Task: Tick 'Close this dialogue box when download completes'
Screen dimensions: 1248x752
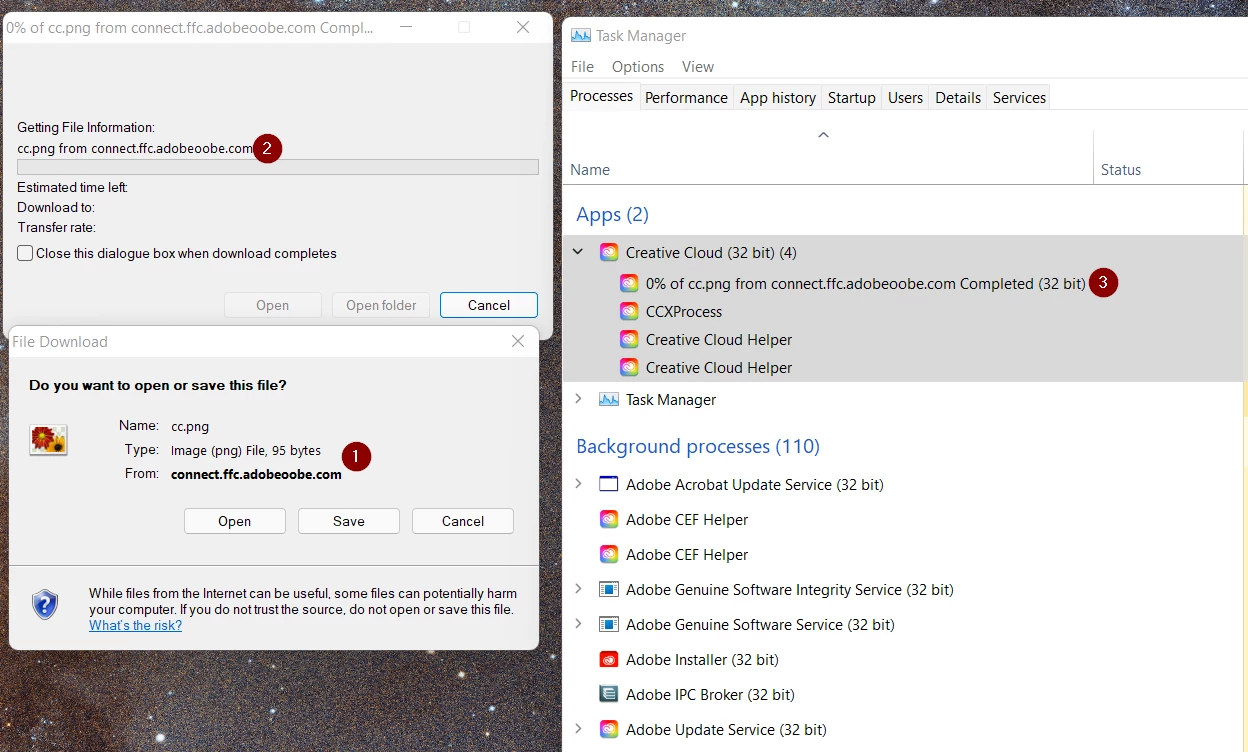Action: pyautogui.click(x=25, y=253)
